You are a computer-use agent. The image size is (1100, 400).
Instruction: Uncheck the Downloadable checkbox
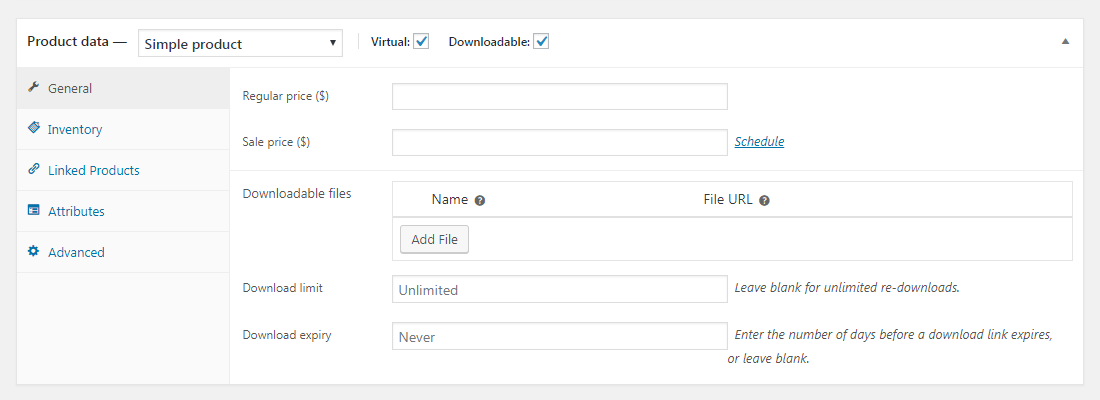[x=541, y=41]
